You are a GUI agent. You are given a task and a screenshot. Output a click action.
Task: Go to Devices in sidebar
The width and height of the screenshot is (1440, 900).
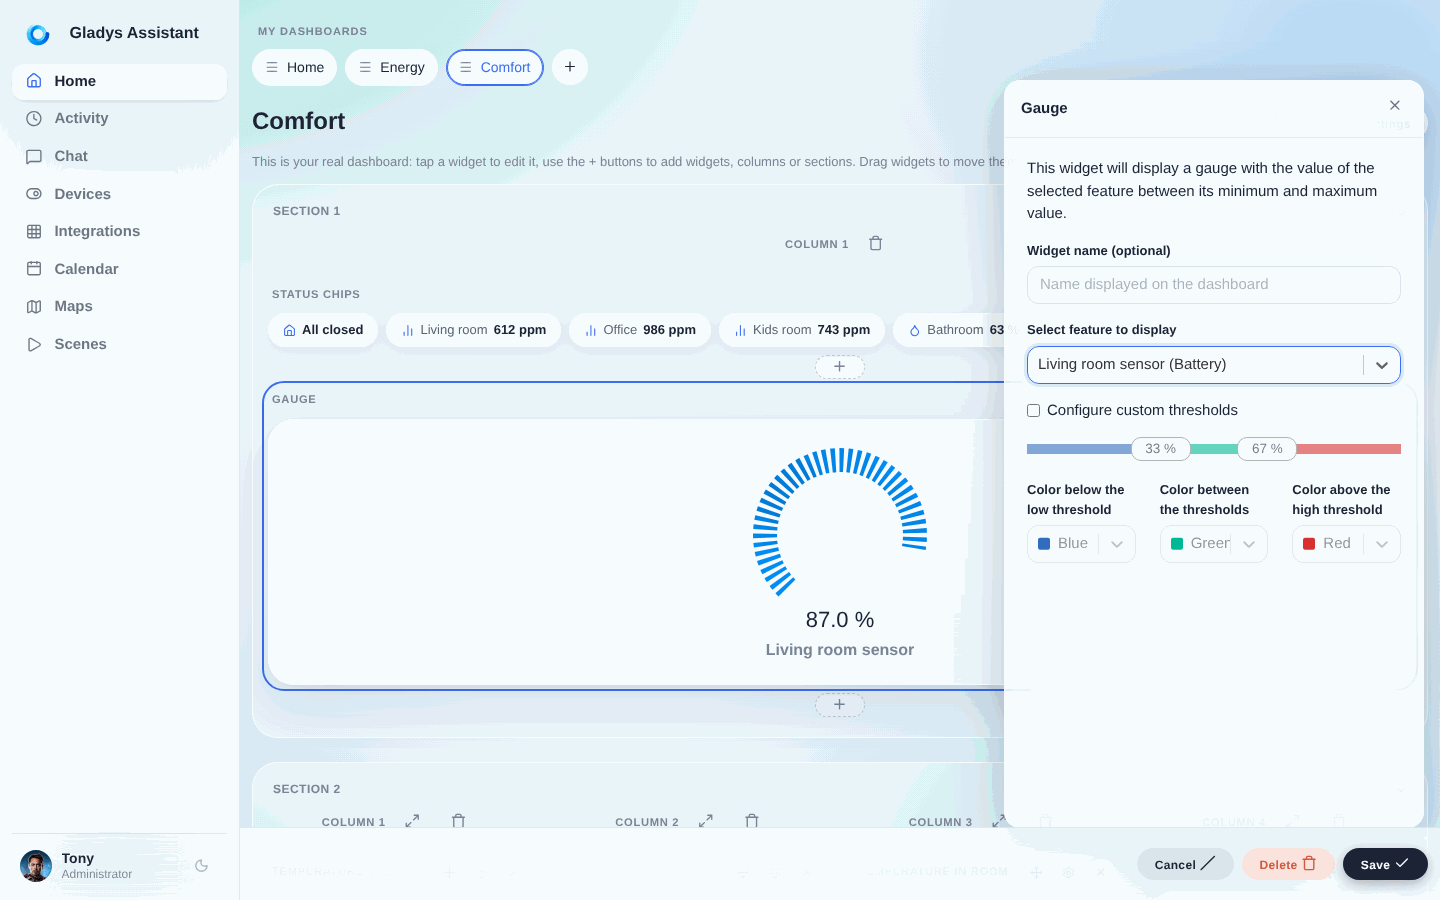[x=119, y=194]
